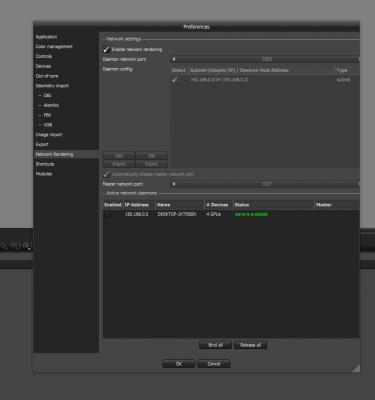
Task: Sort daemons by the Status column header
Action: [273, 205]
